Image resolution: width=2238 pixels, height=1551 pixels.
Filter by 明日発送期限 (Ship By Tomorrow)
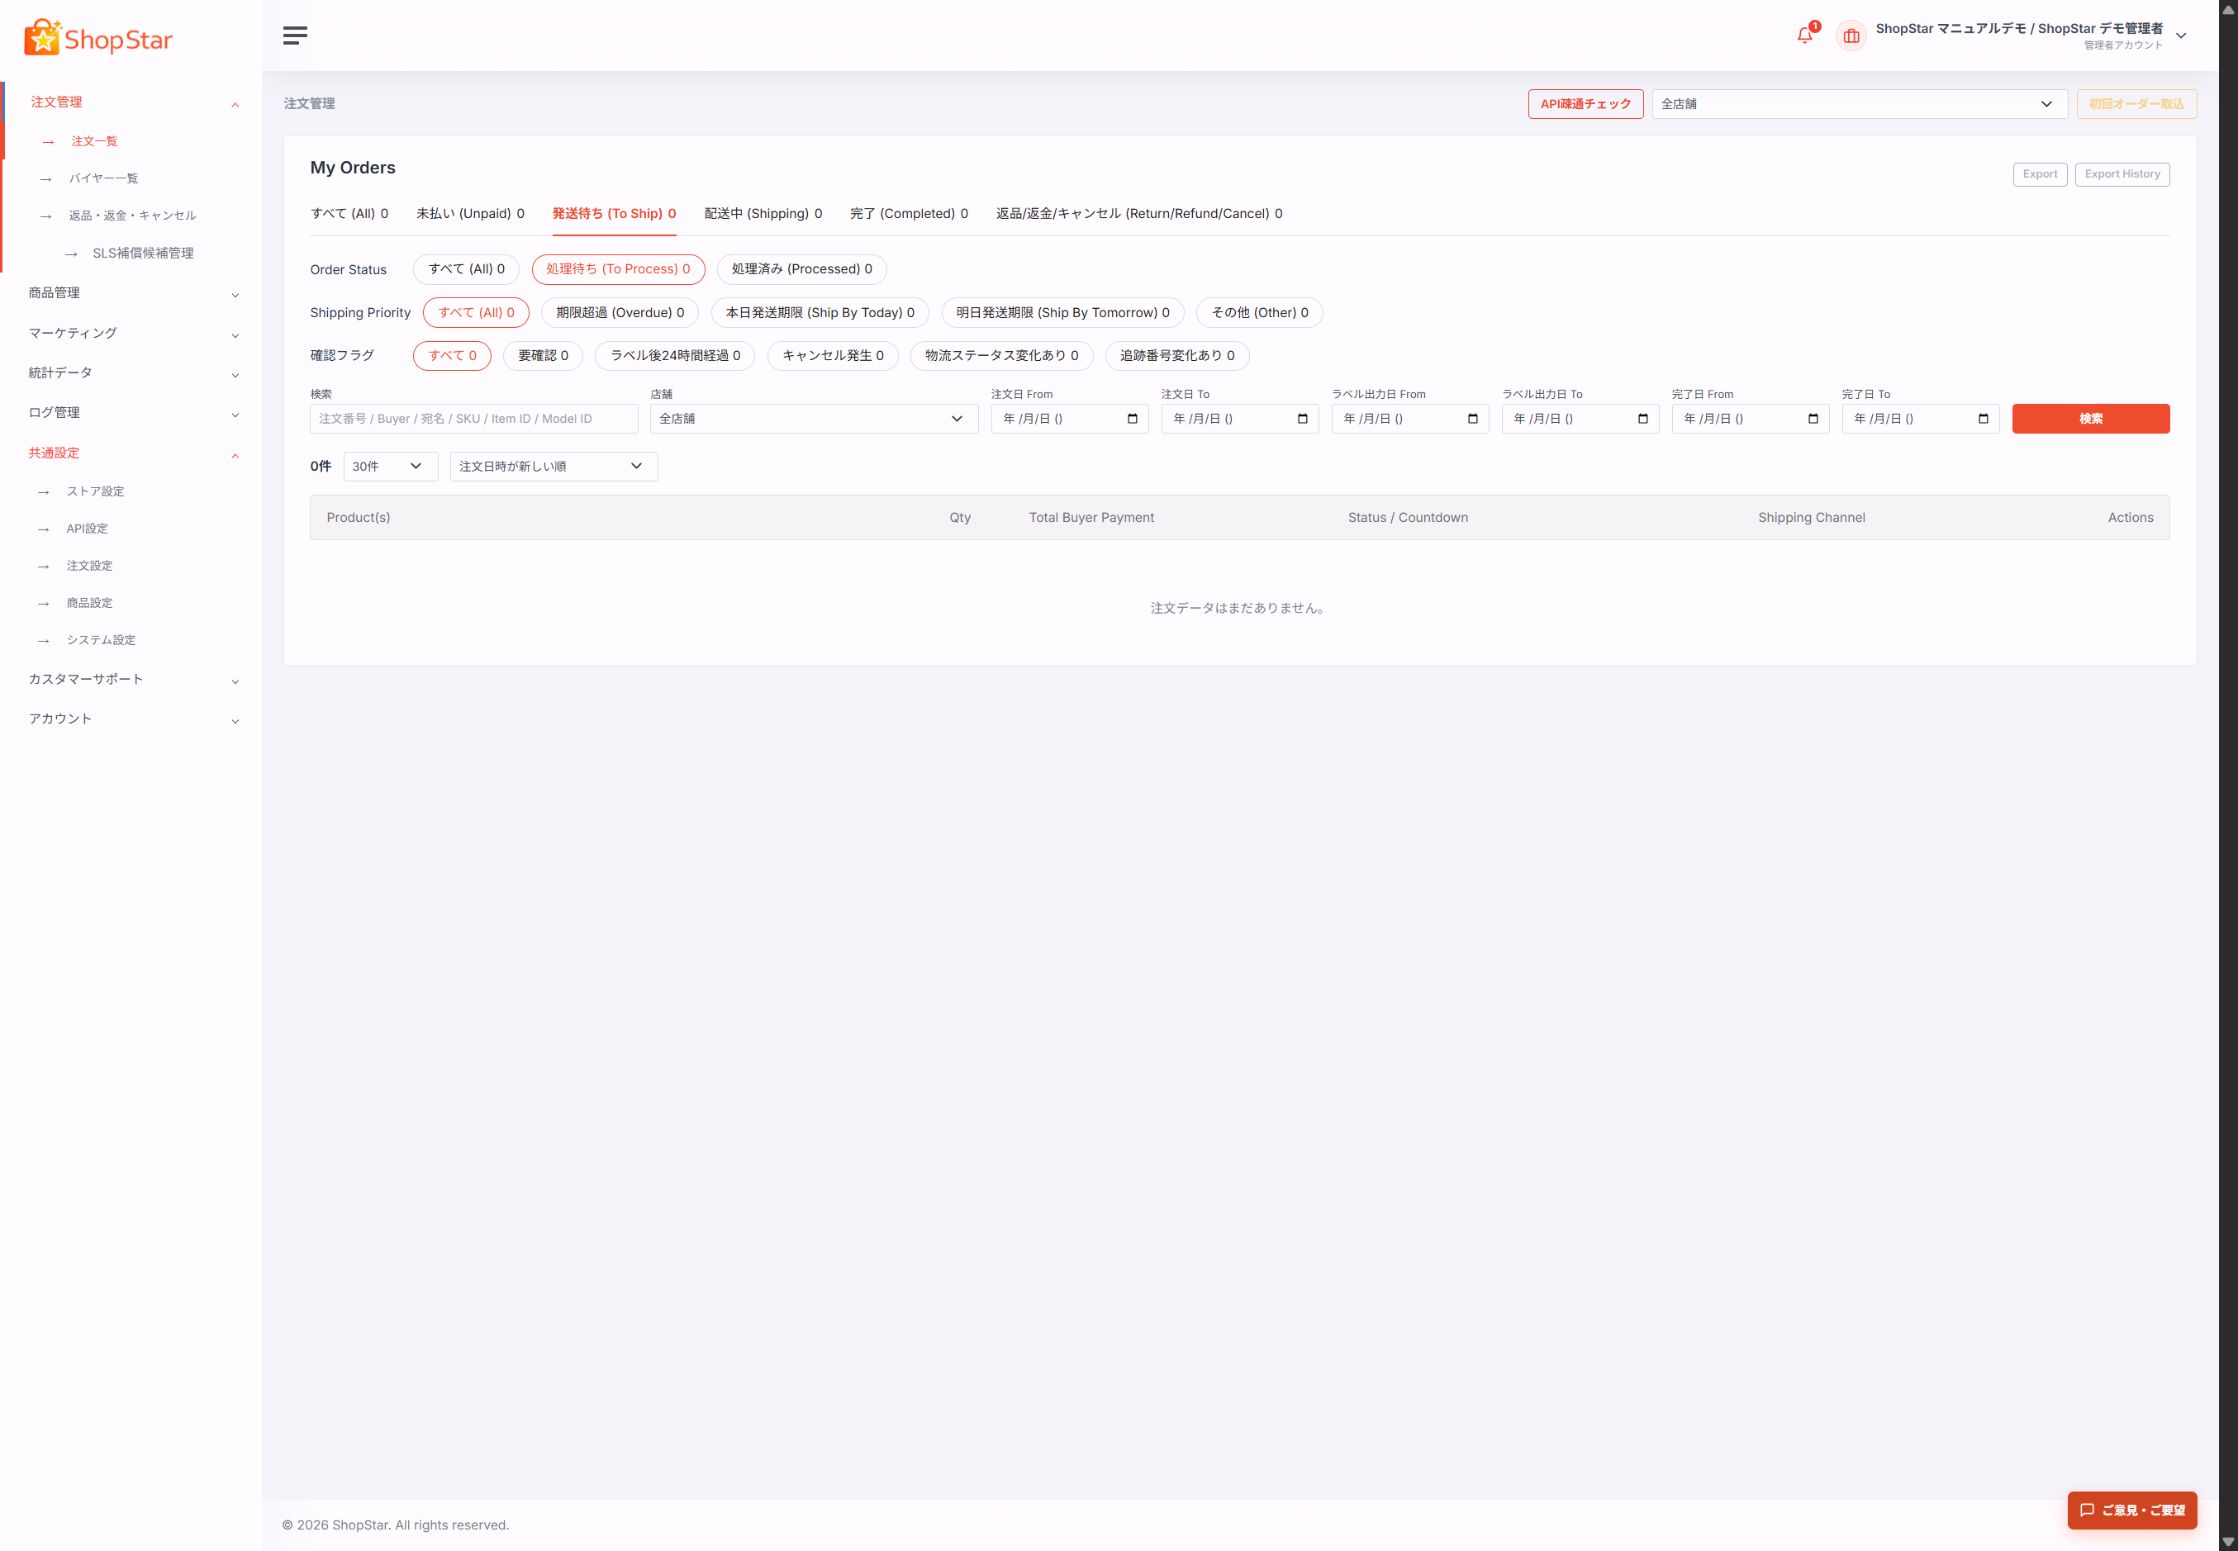coord(1063,313)
